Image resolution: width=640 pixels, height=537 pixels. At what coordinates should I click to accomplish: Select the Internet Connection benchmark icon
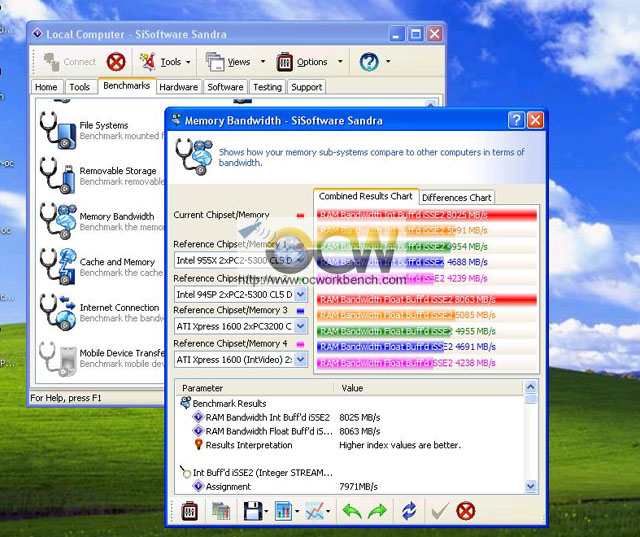click(x=58, y=312)
